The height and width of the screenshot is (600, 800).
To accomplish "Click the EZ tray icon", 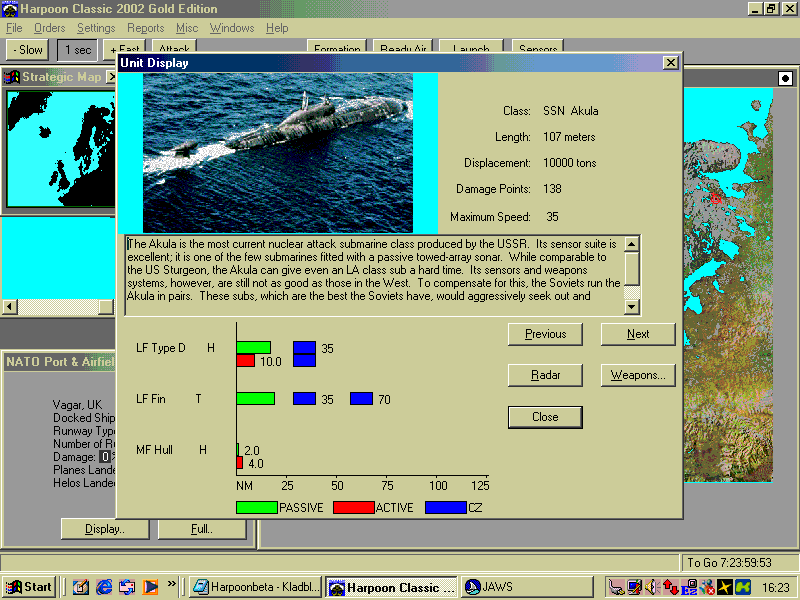I will 689,587.
